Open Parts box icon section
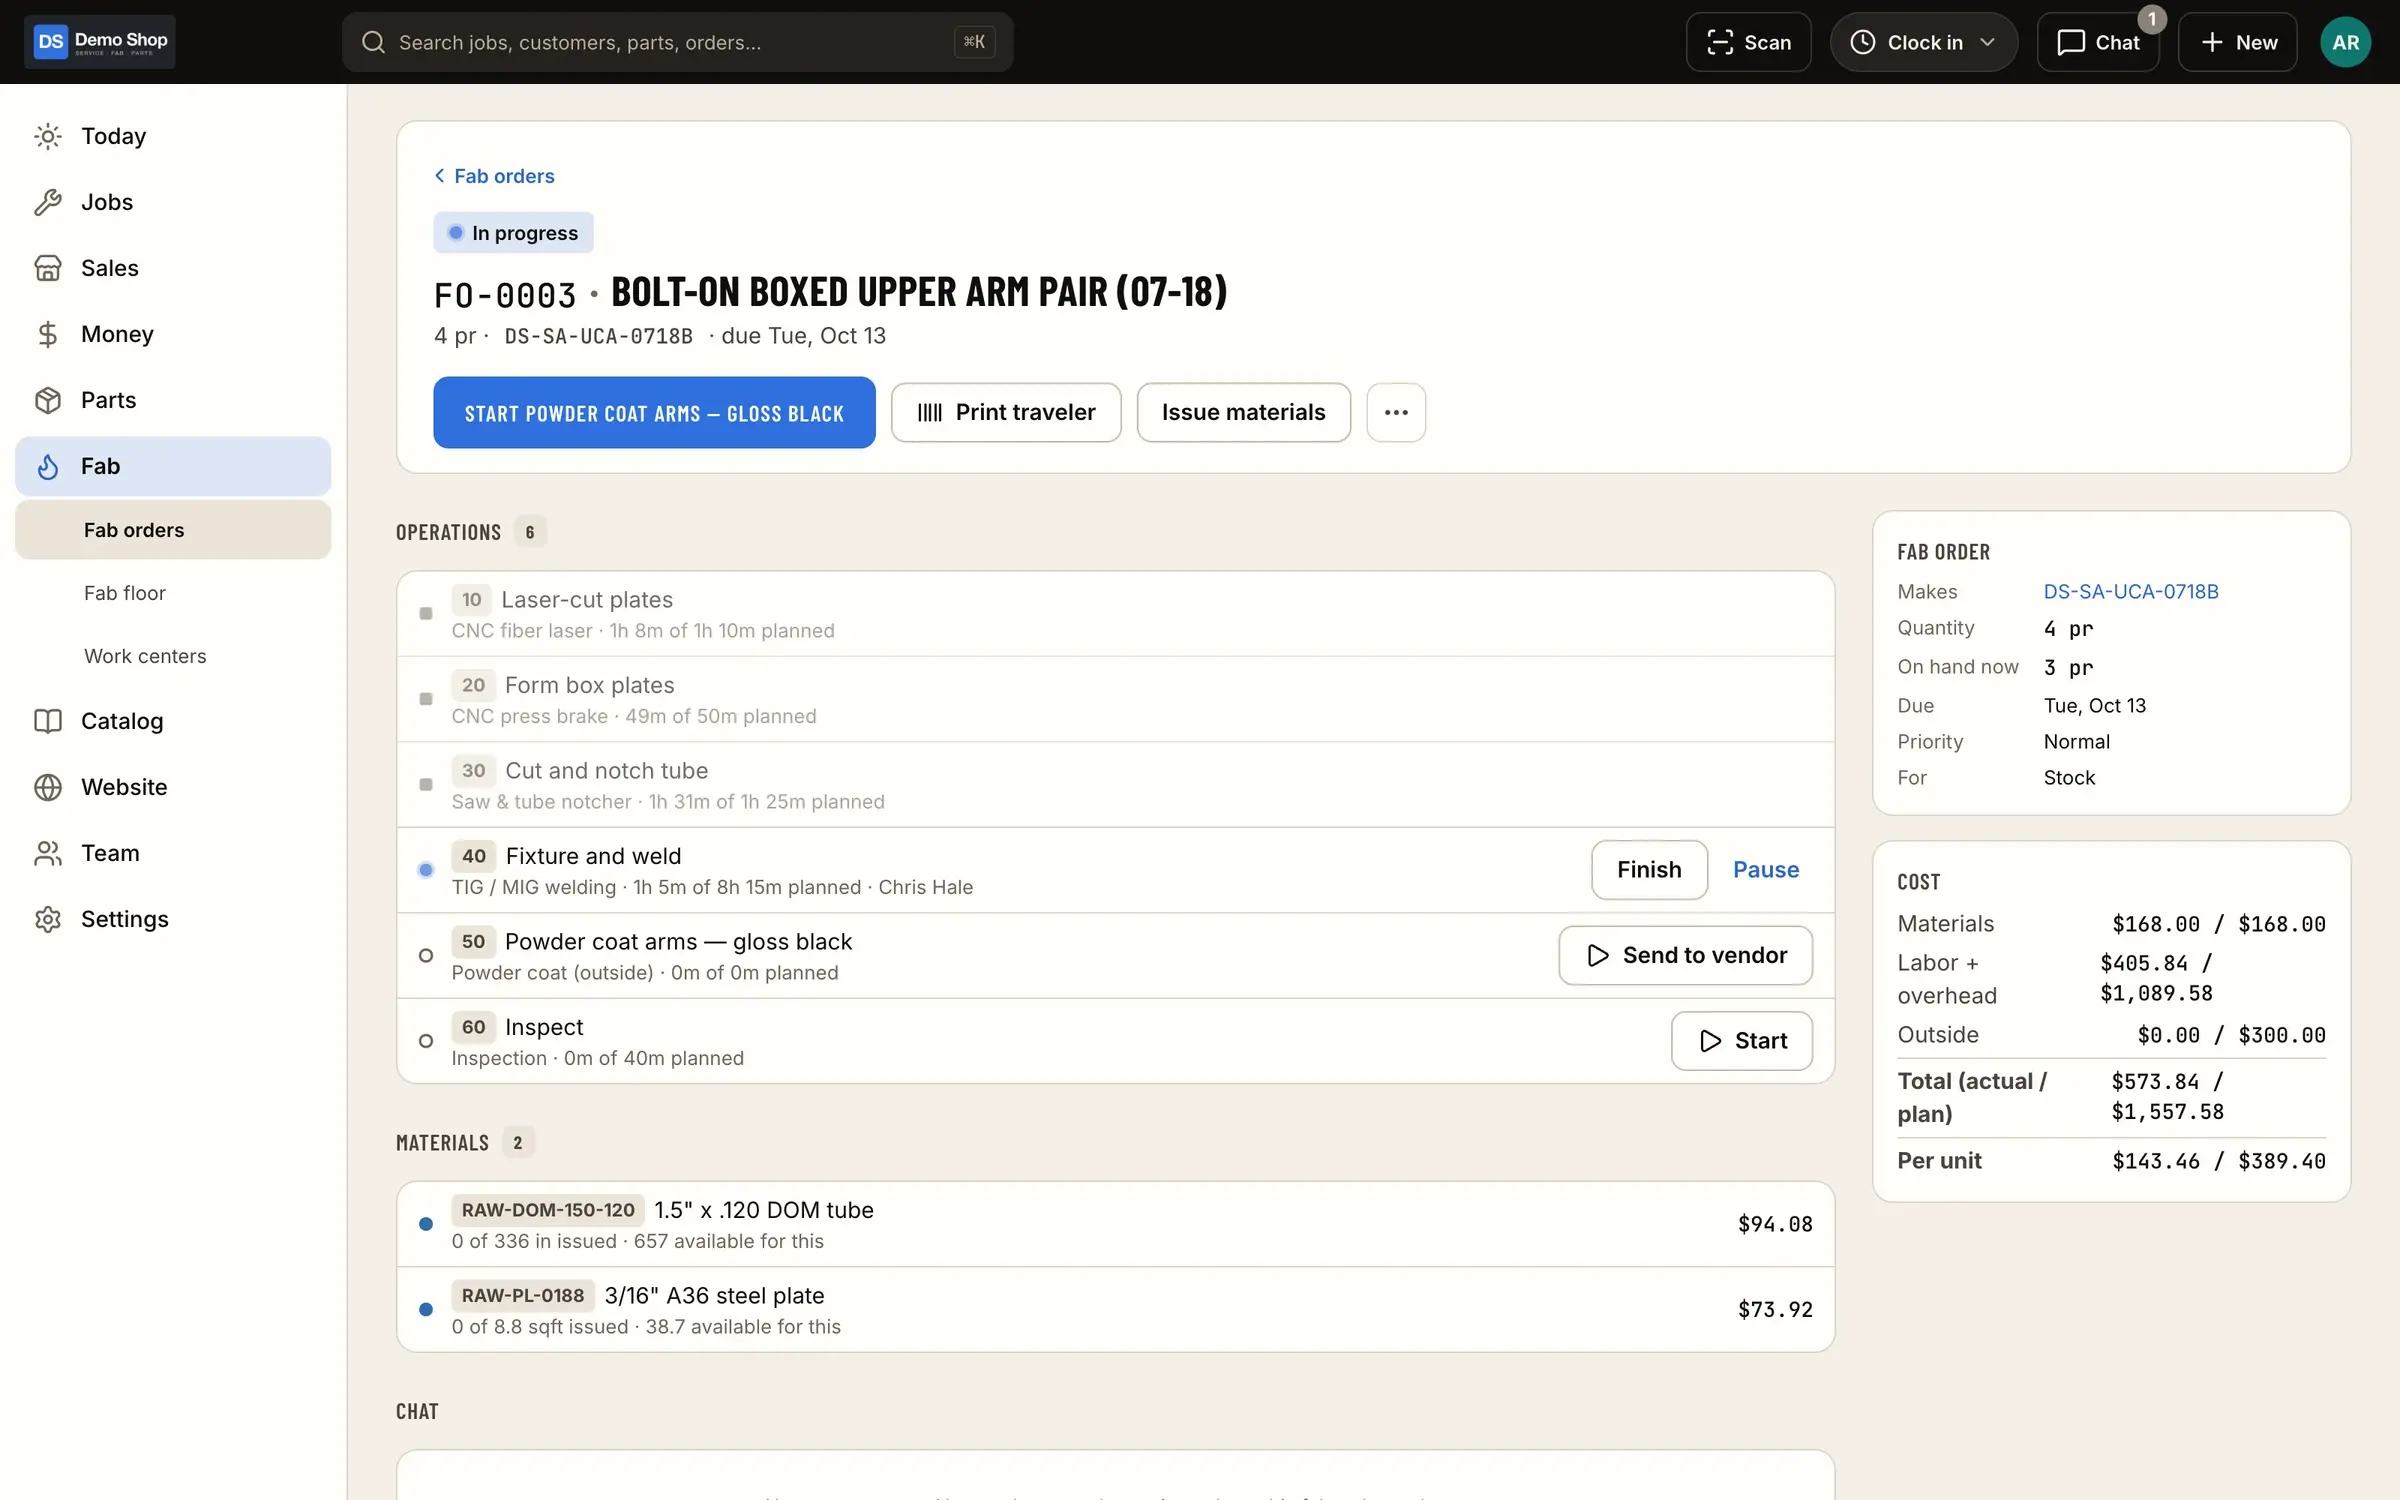Screen dimensions: 2400x1500 point(48,400)
